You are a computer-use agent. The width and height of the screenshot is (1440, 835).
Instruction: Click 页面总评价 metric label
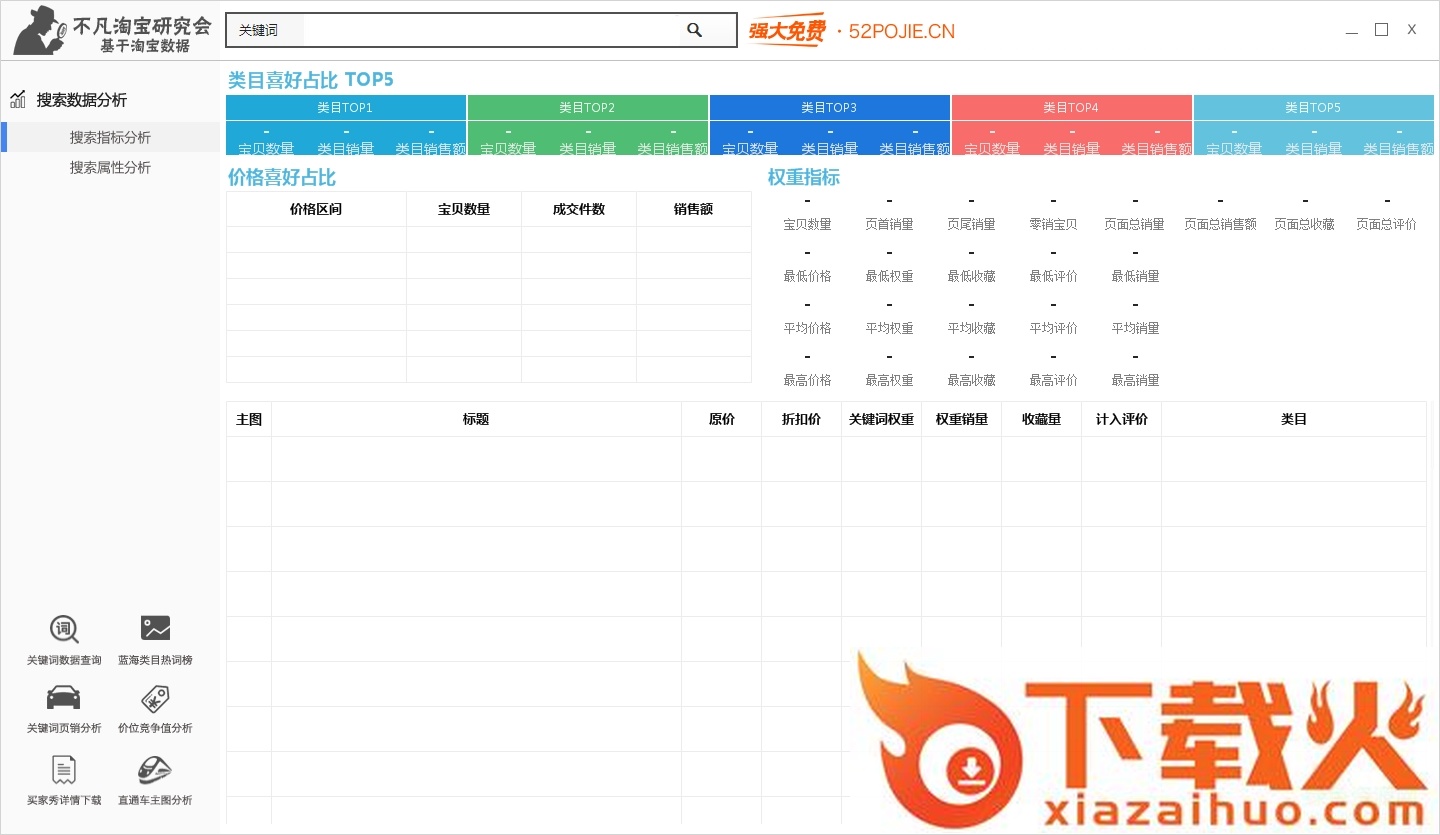point(1386,224)
